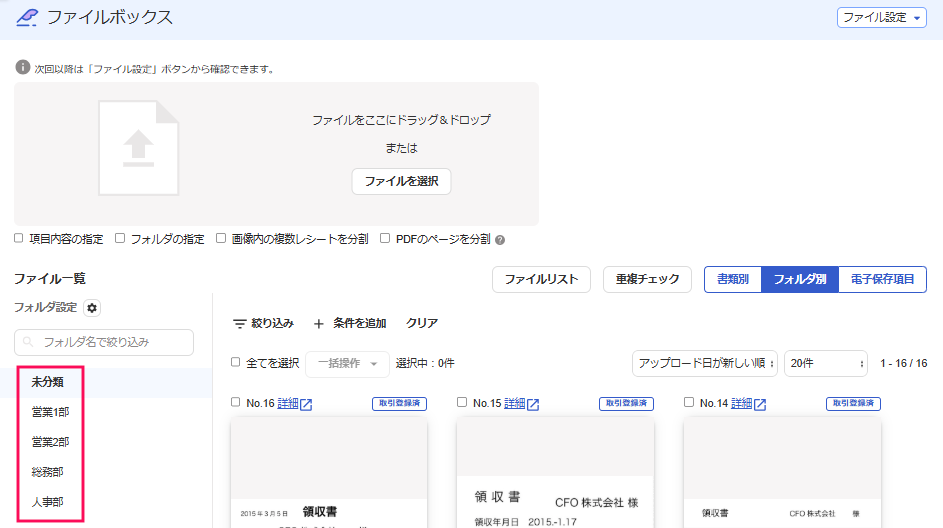The image size is (943, 528).
Task: Open the ファイル設定 dropdown
Action: (882, 17)
